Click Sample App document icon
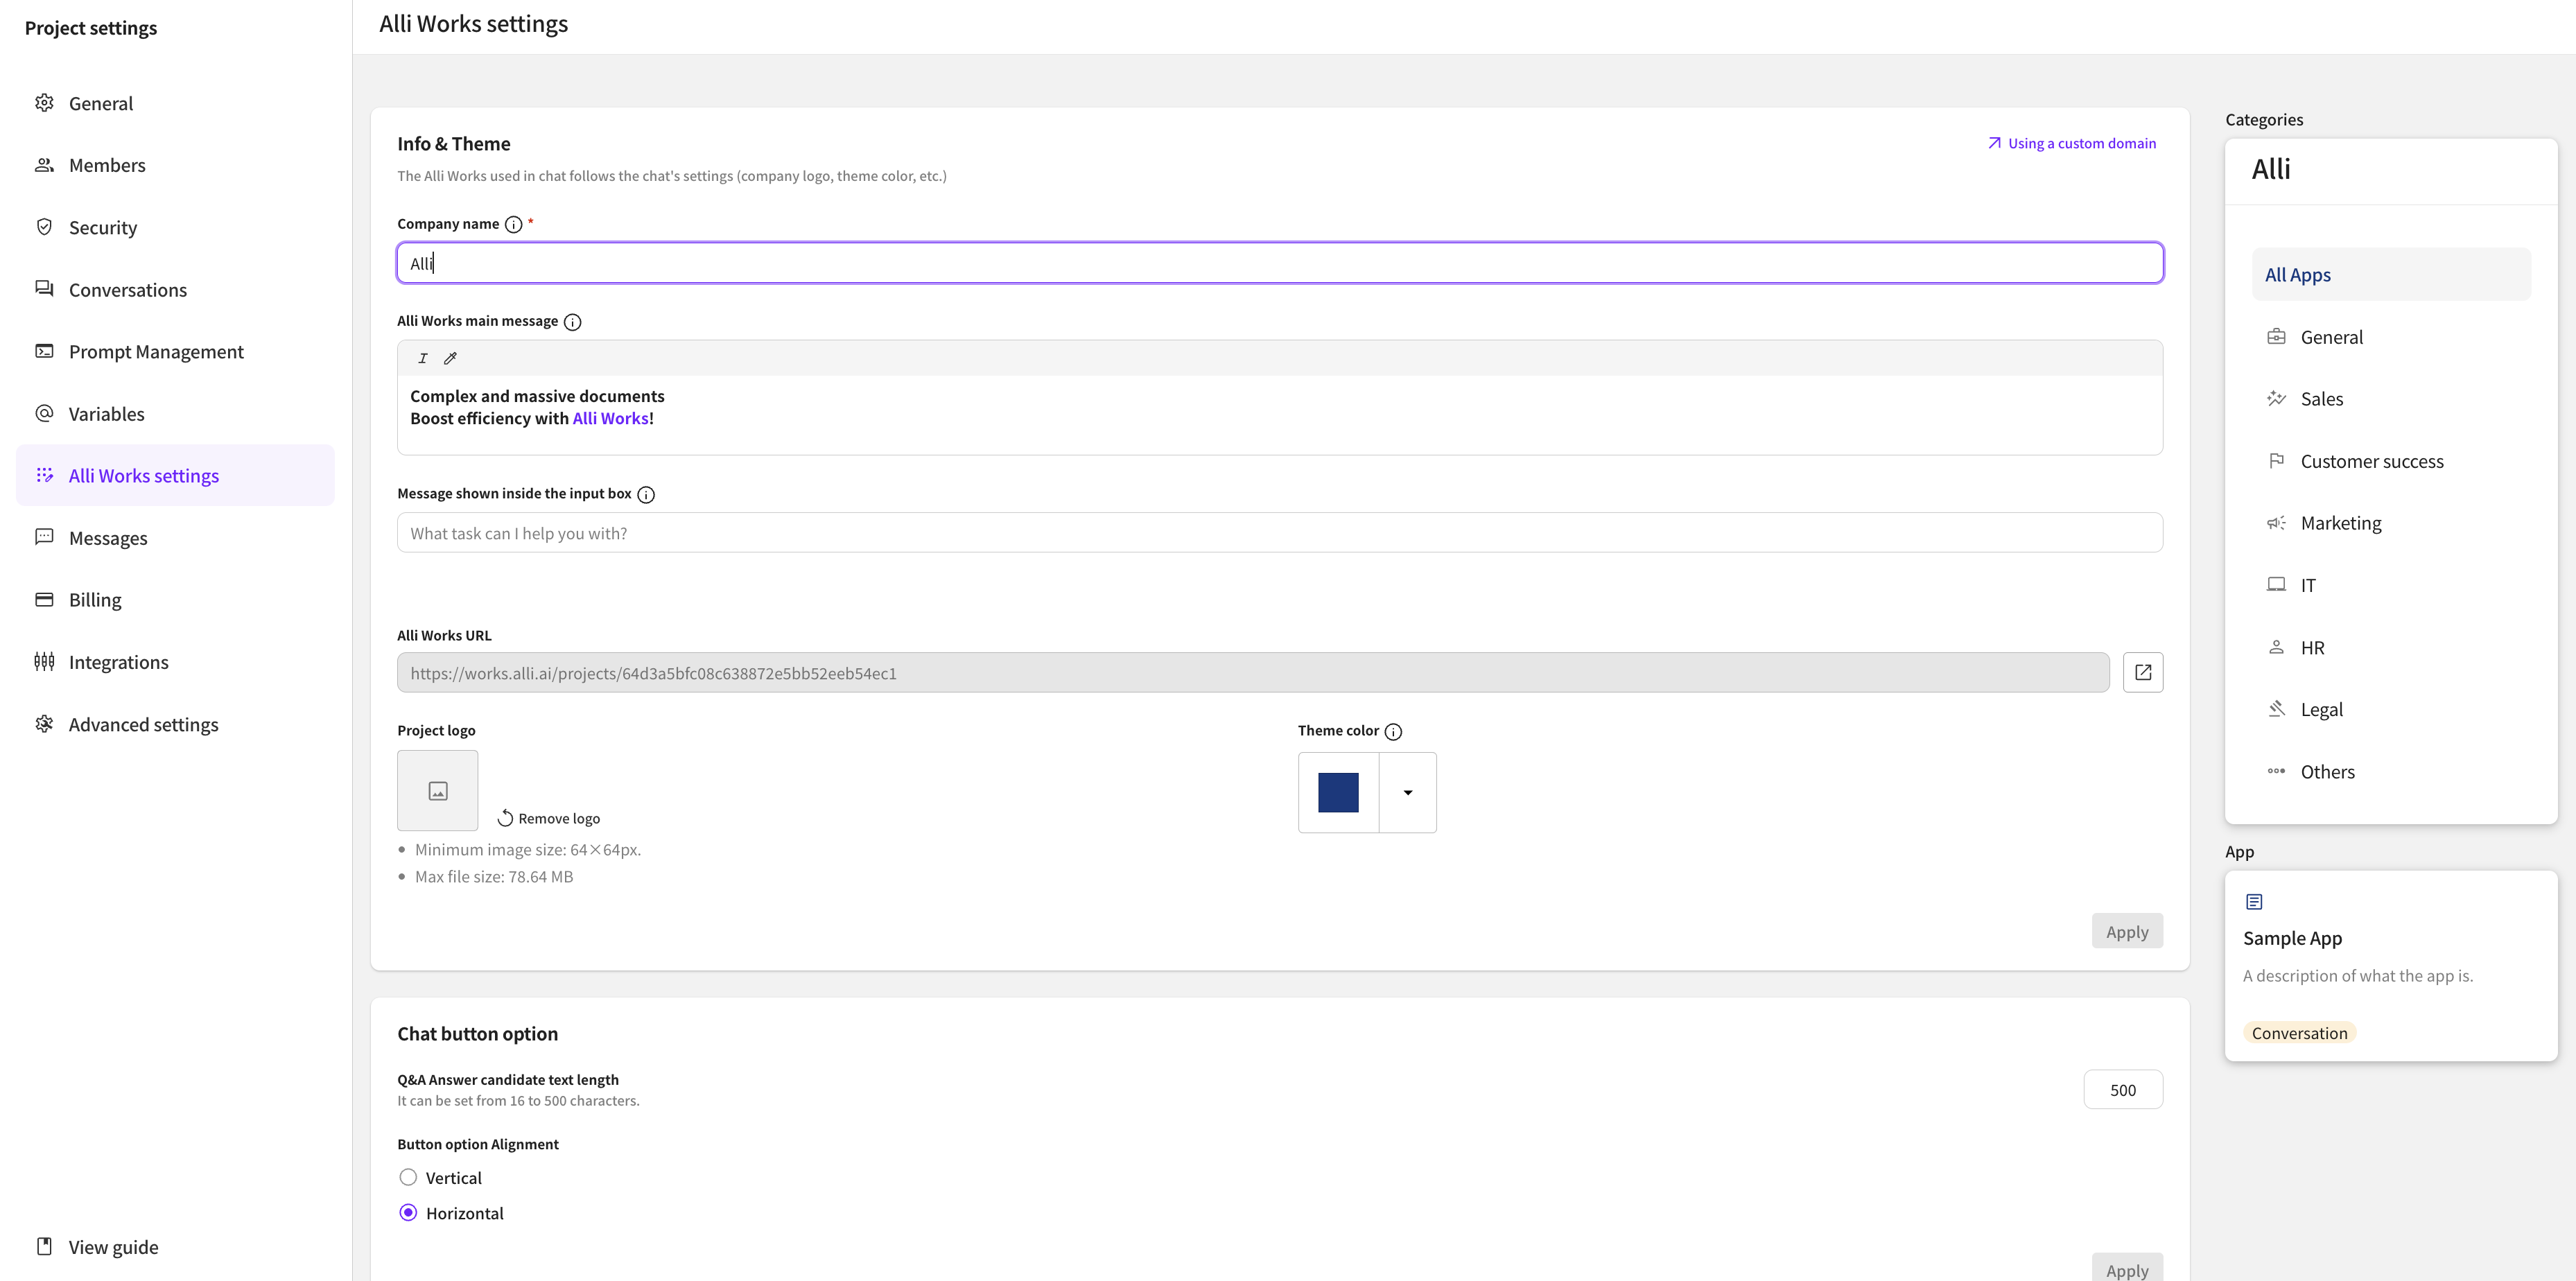 coord(2254,902)
